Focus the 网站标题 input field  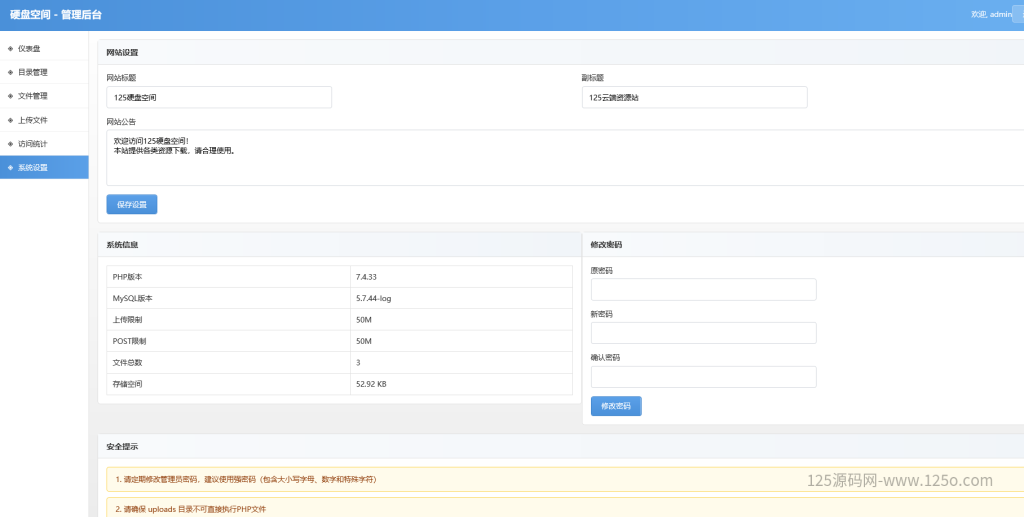(218, 97)
